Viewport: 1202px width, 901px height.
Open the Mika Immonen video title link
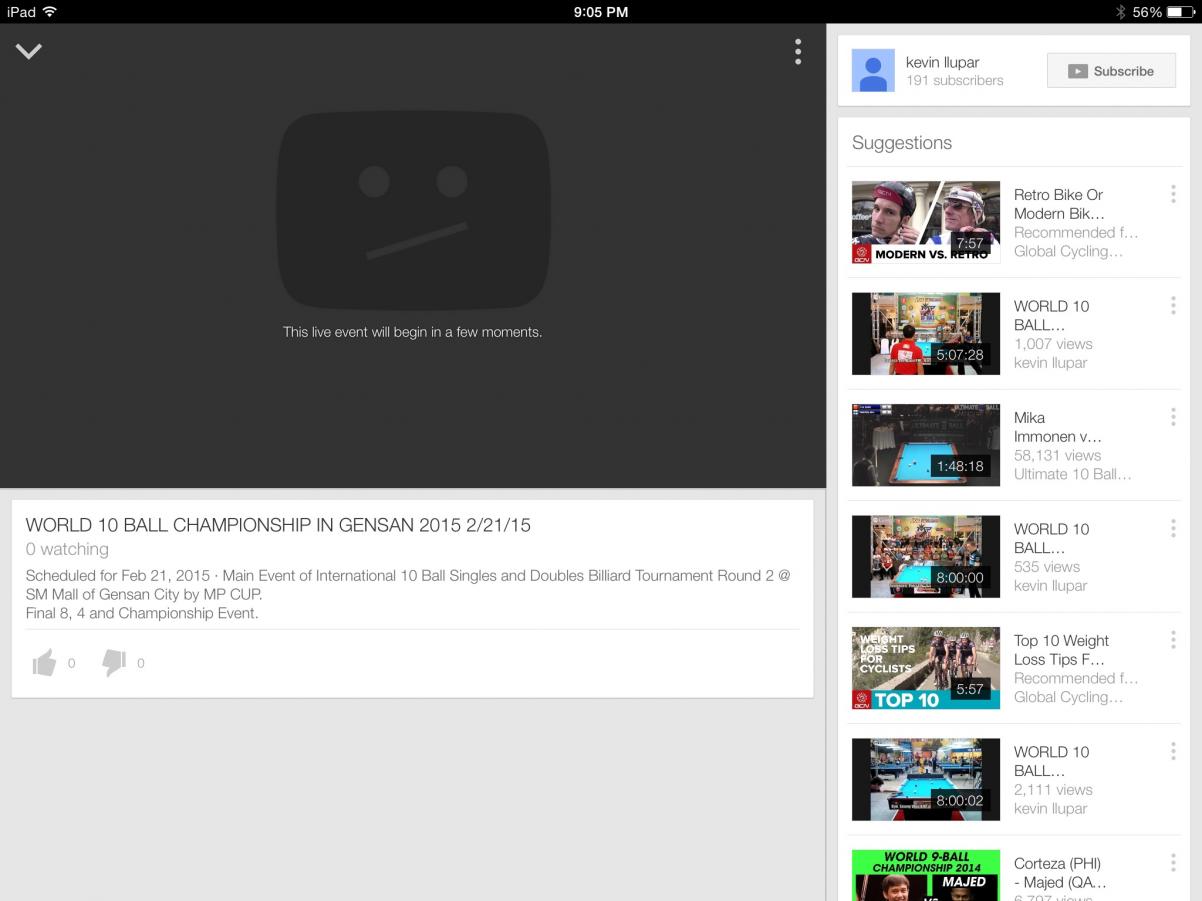(1057, 427)
